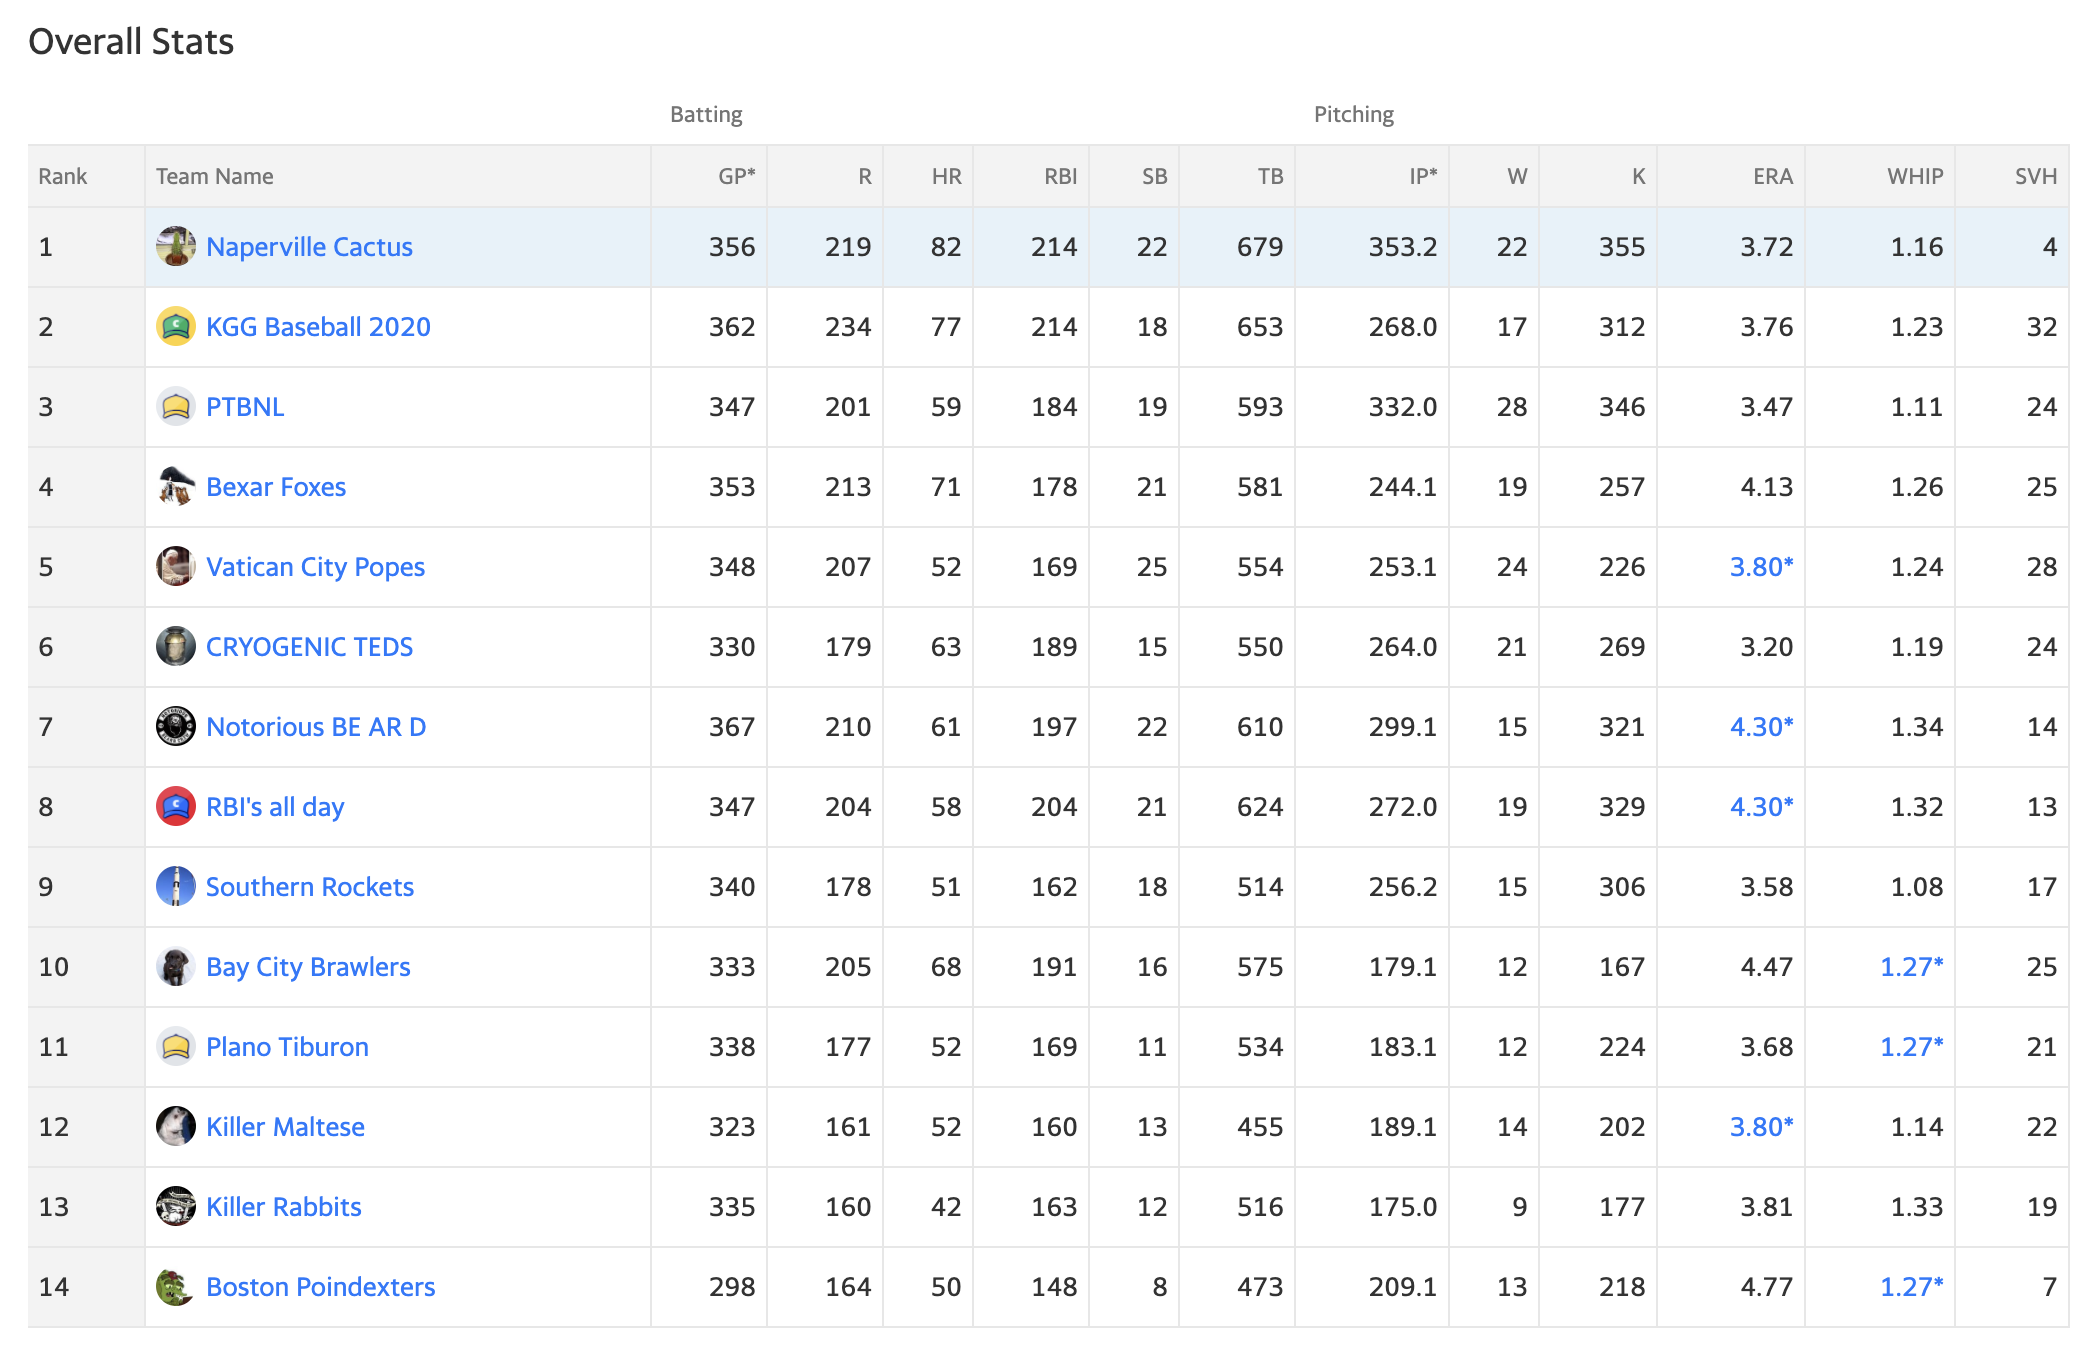
Task: Open the Plano Tiburon team link
Action: click(287, 1047)
